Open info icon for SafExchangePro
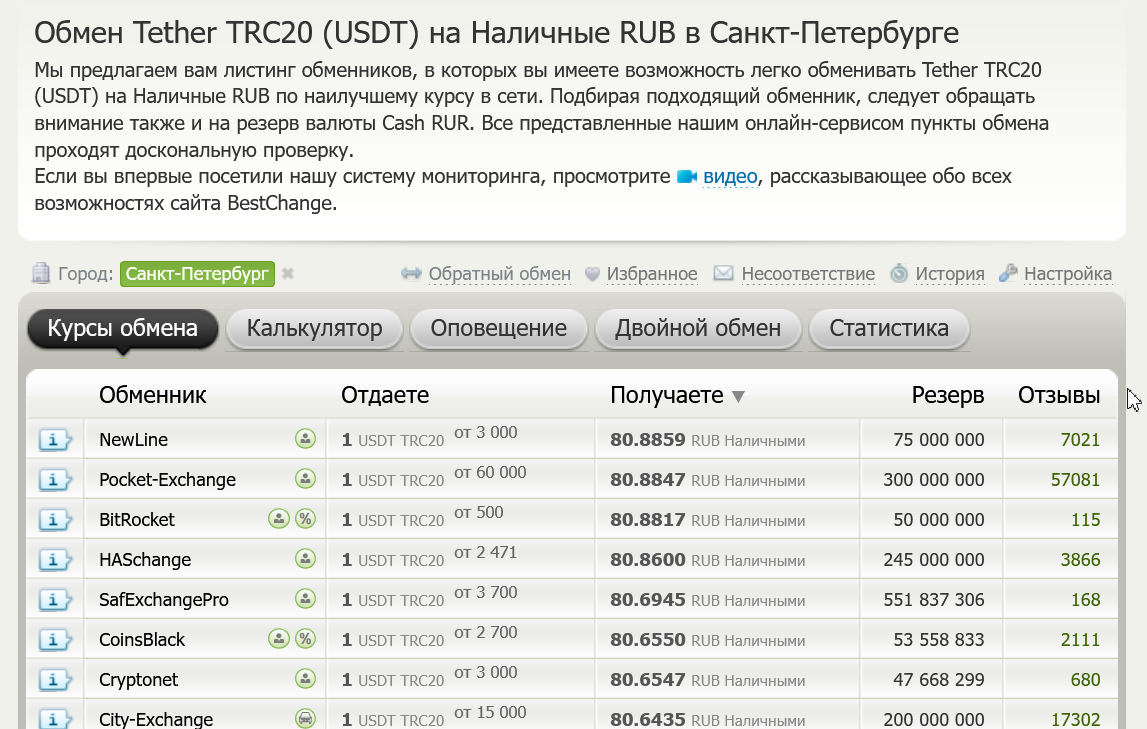This screenshot has width=1147, height=729. 55,600
